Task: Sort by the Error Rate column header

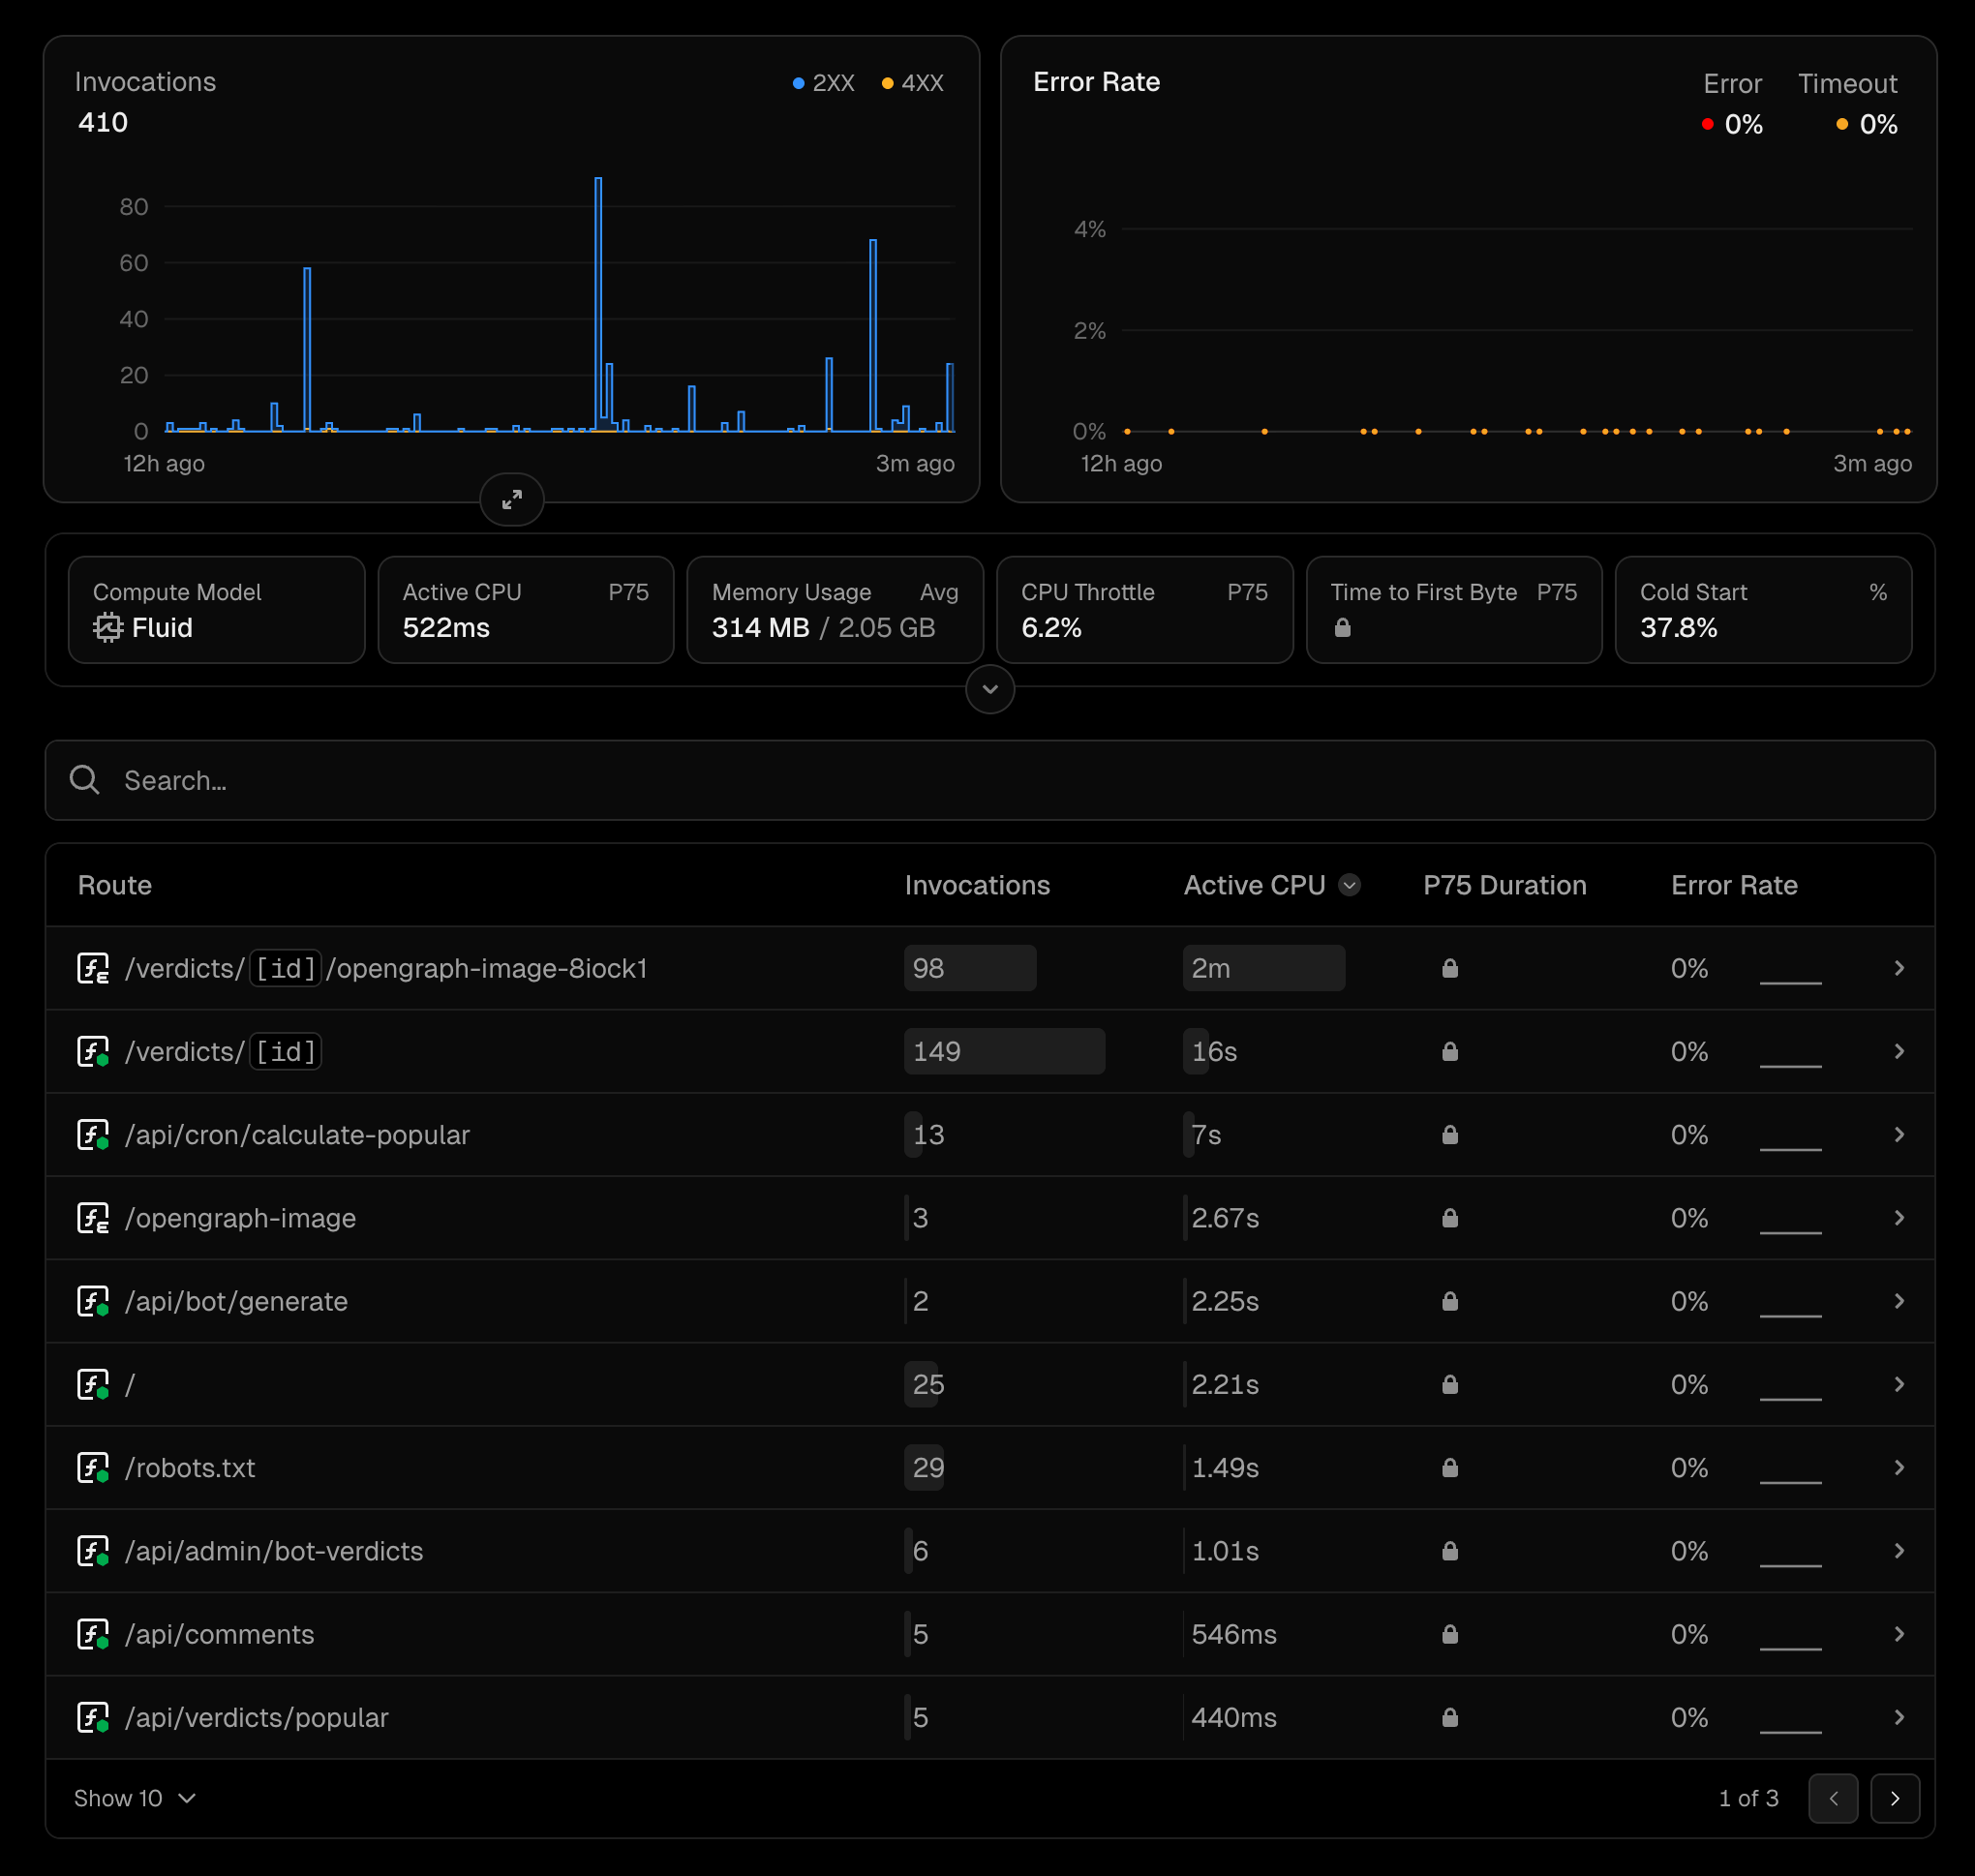Action: 1733,885
